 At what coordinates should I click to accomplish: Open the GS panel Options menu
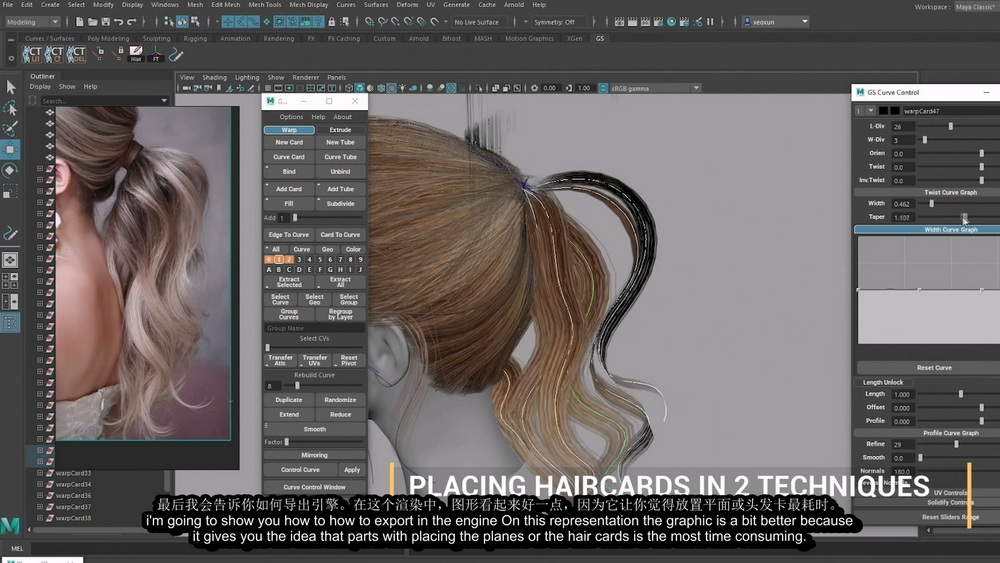pyautogui.click(x=291, y=117)
